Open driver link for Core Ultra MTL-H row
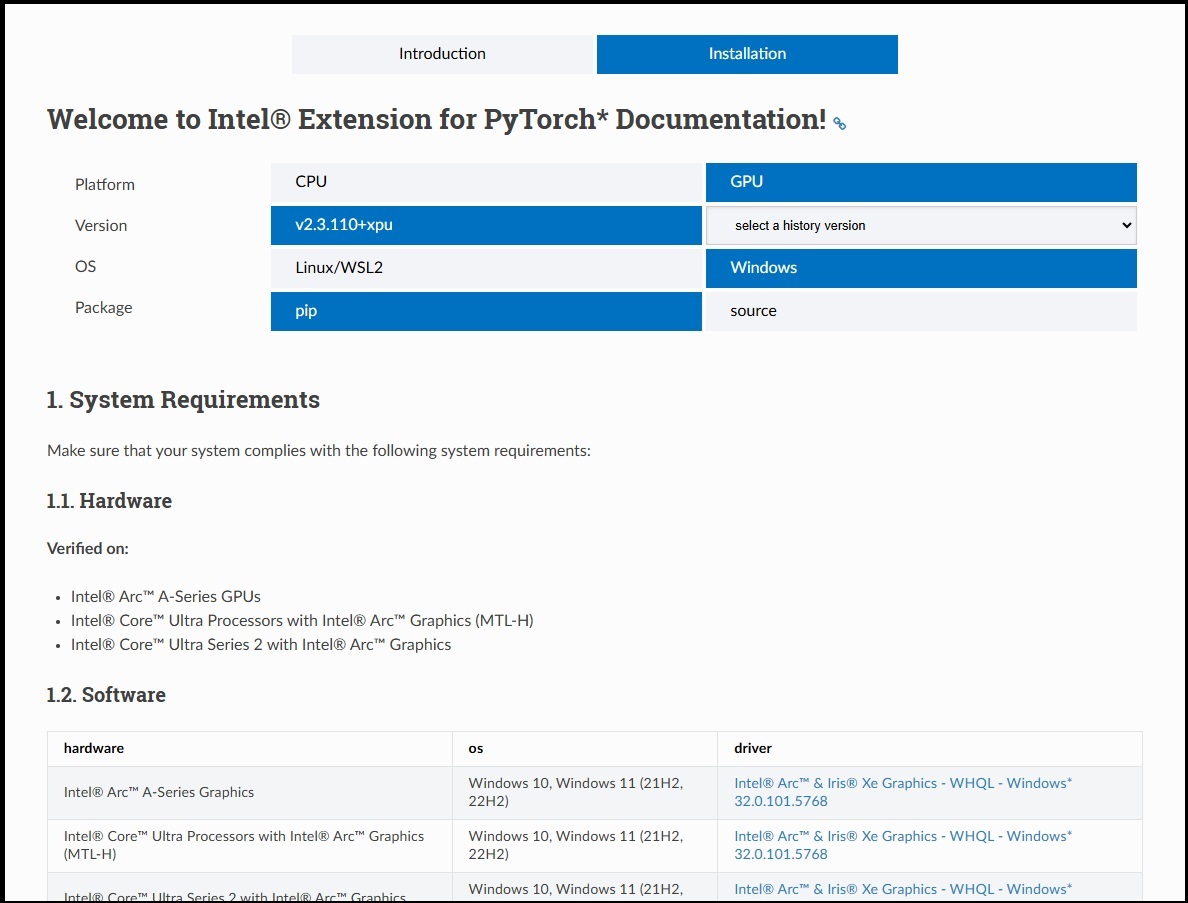The height and width of the screenshot is (903, 1188). (x=901, y=845)
